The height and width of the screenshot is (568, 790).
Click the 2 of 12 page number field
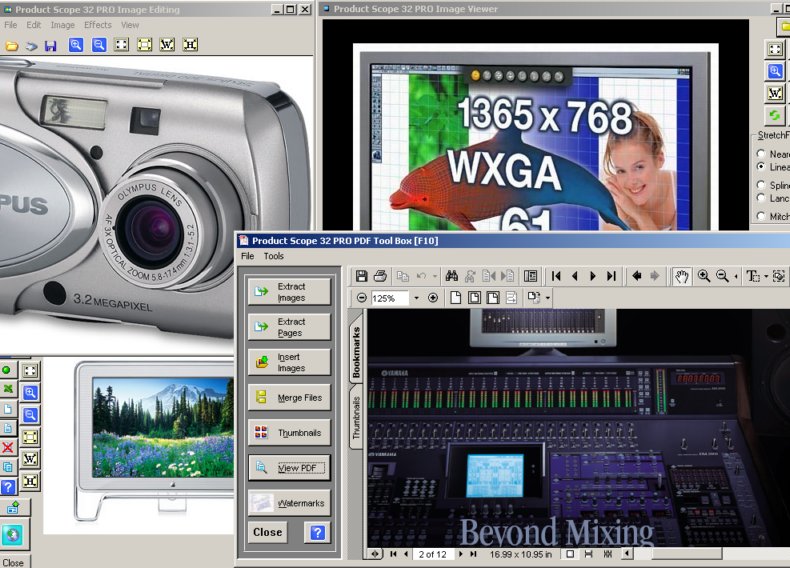coord(433,554)
